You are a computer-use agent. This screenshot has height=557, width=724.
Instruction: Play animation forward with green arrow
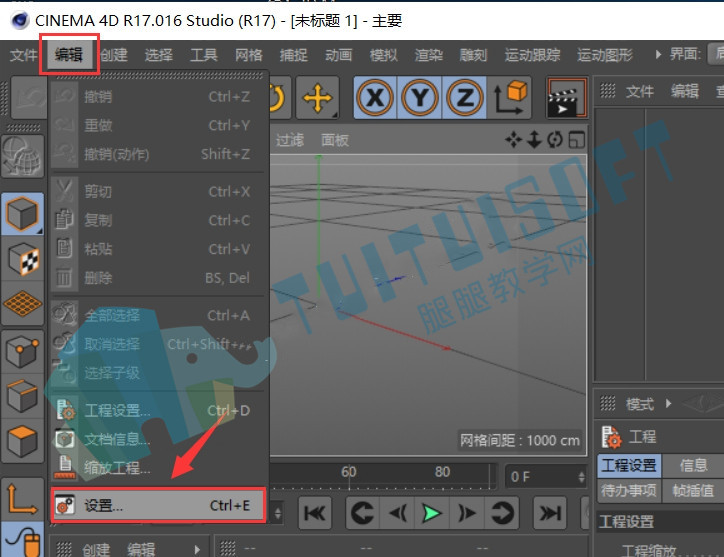pos(432,513)
